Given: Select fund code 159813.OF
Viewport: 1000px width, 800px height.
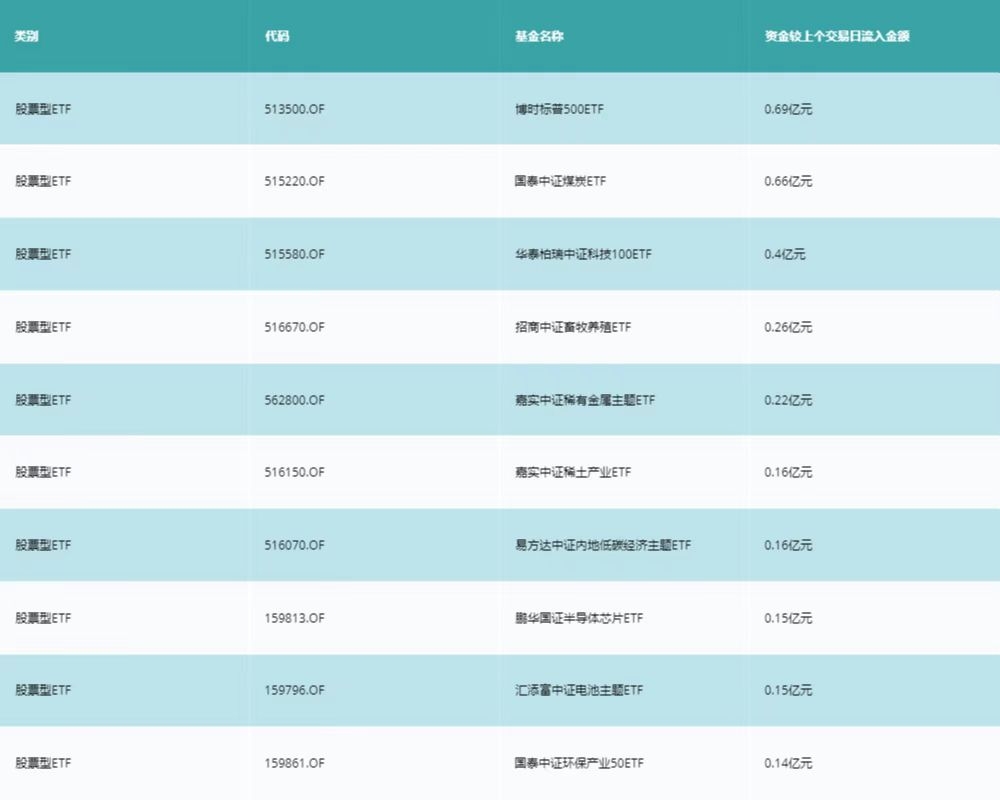Looking at the screenshot, I should click(295, 618).
